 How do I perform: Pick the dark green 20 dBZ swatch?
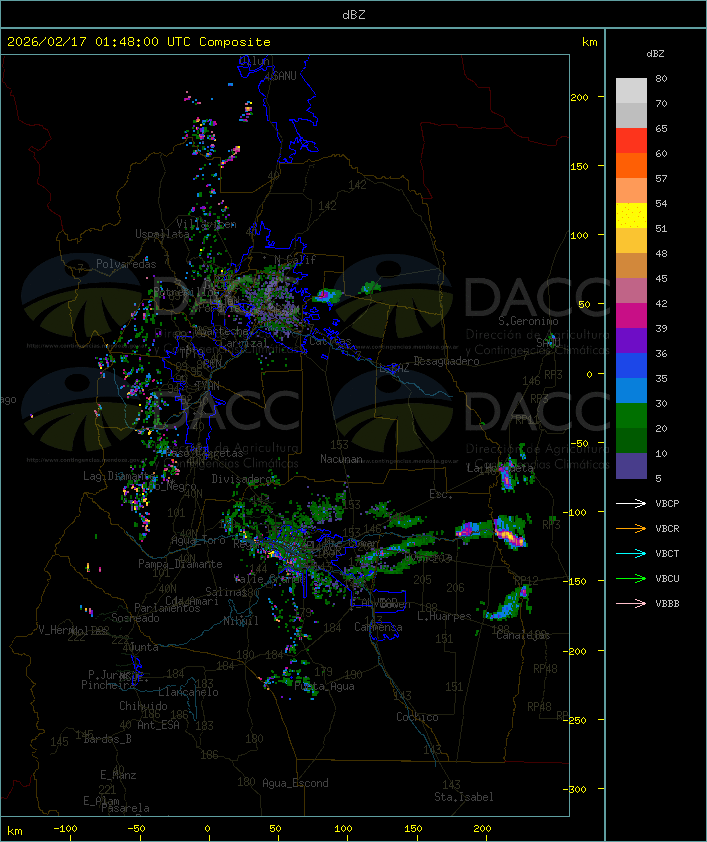click(x=631, y=440)
